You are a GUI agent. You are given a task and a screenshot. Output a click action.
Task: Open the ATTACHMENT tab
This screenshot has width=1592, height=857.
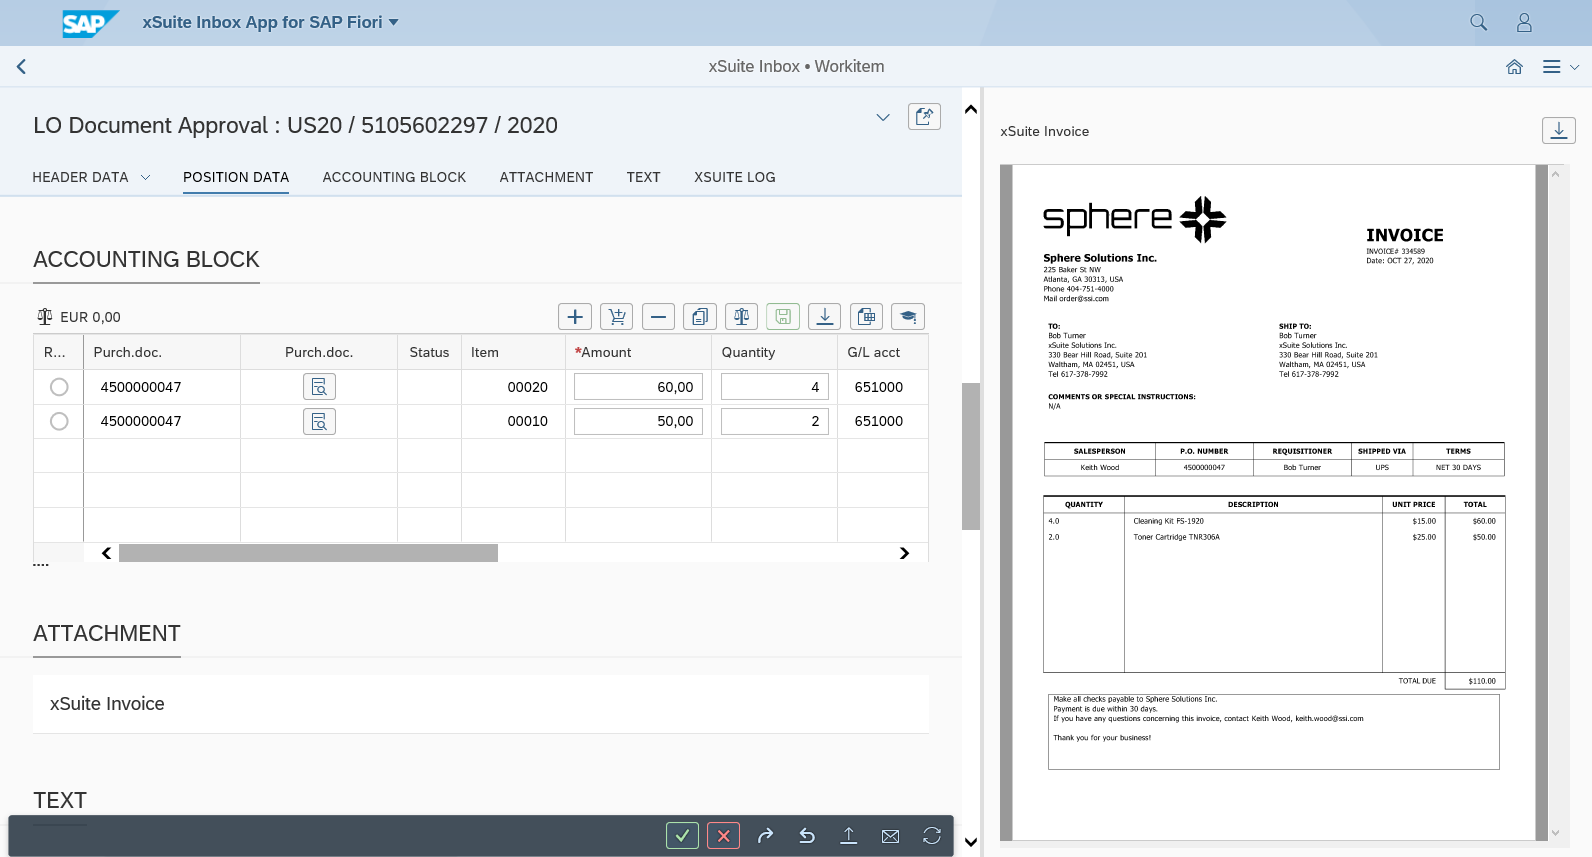pos(546,177)
